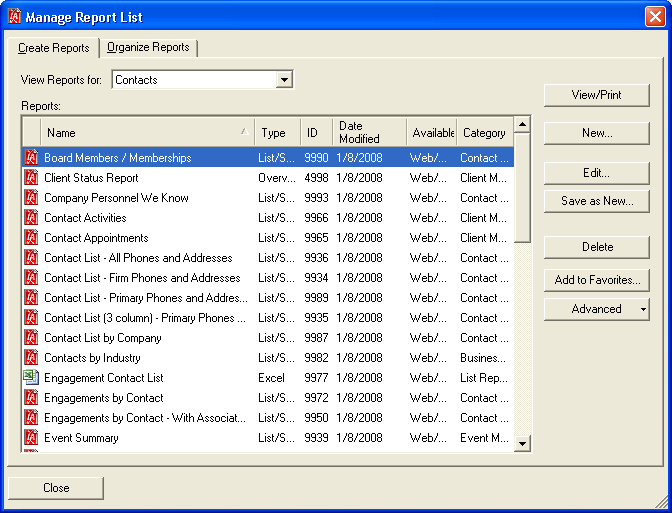Screen dimensions: 672x513
Task: Click the Delete button
Action: click(597, 247)
